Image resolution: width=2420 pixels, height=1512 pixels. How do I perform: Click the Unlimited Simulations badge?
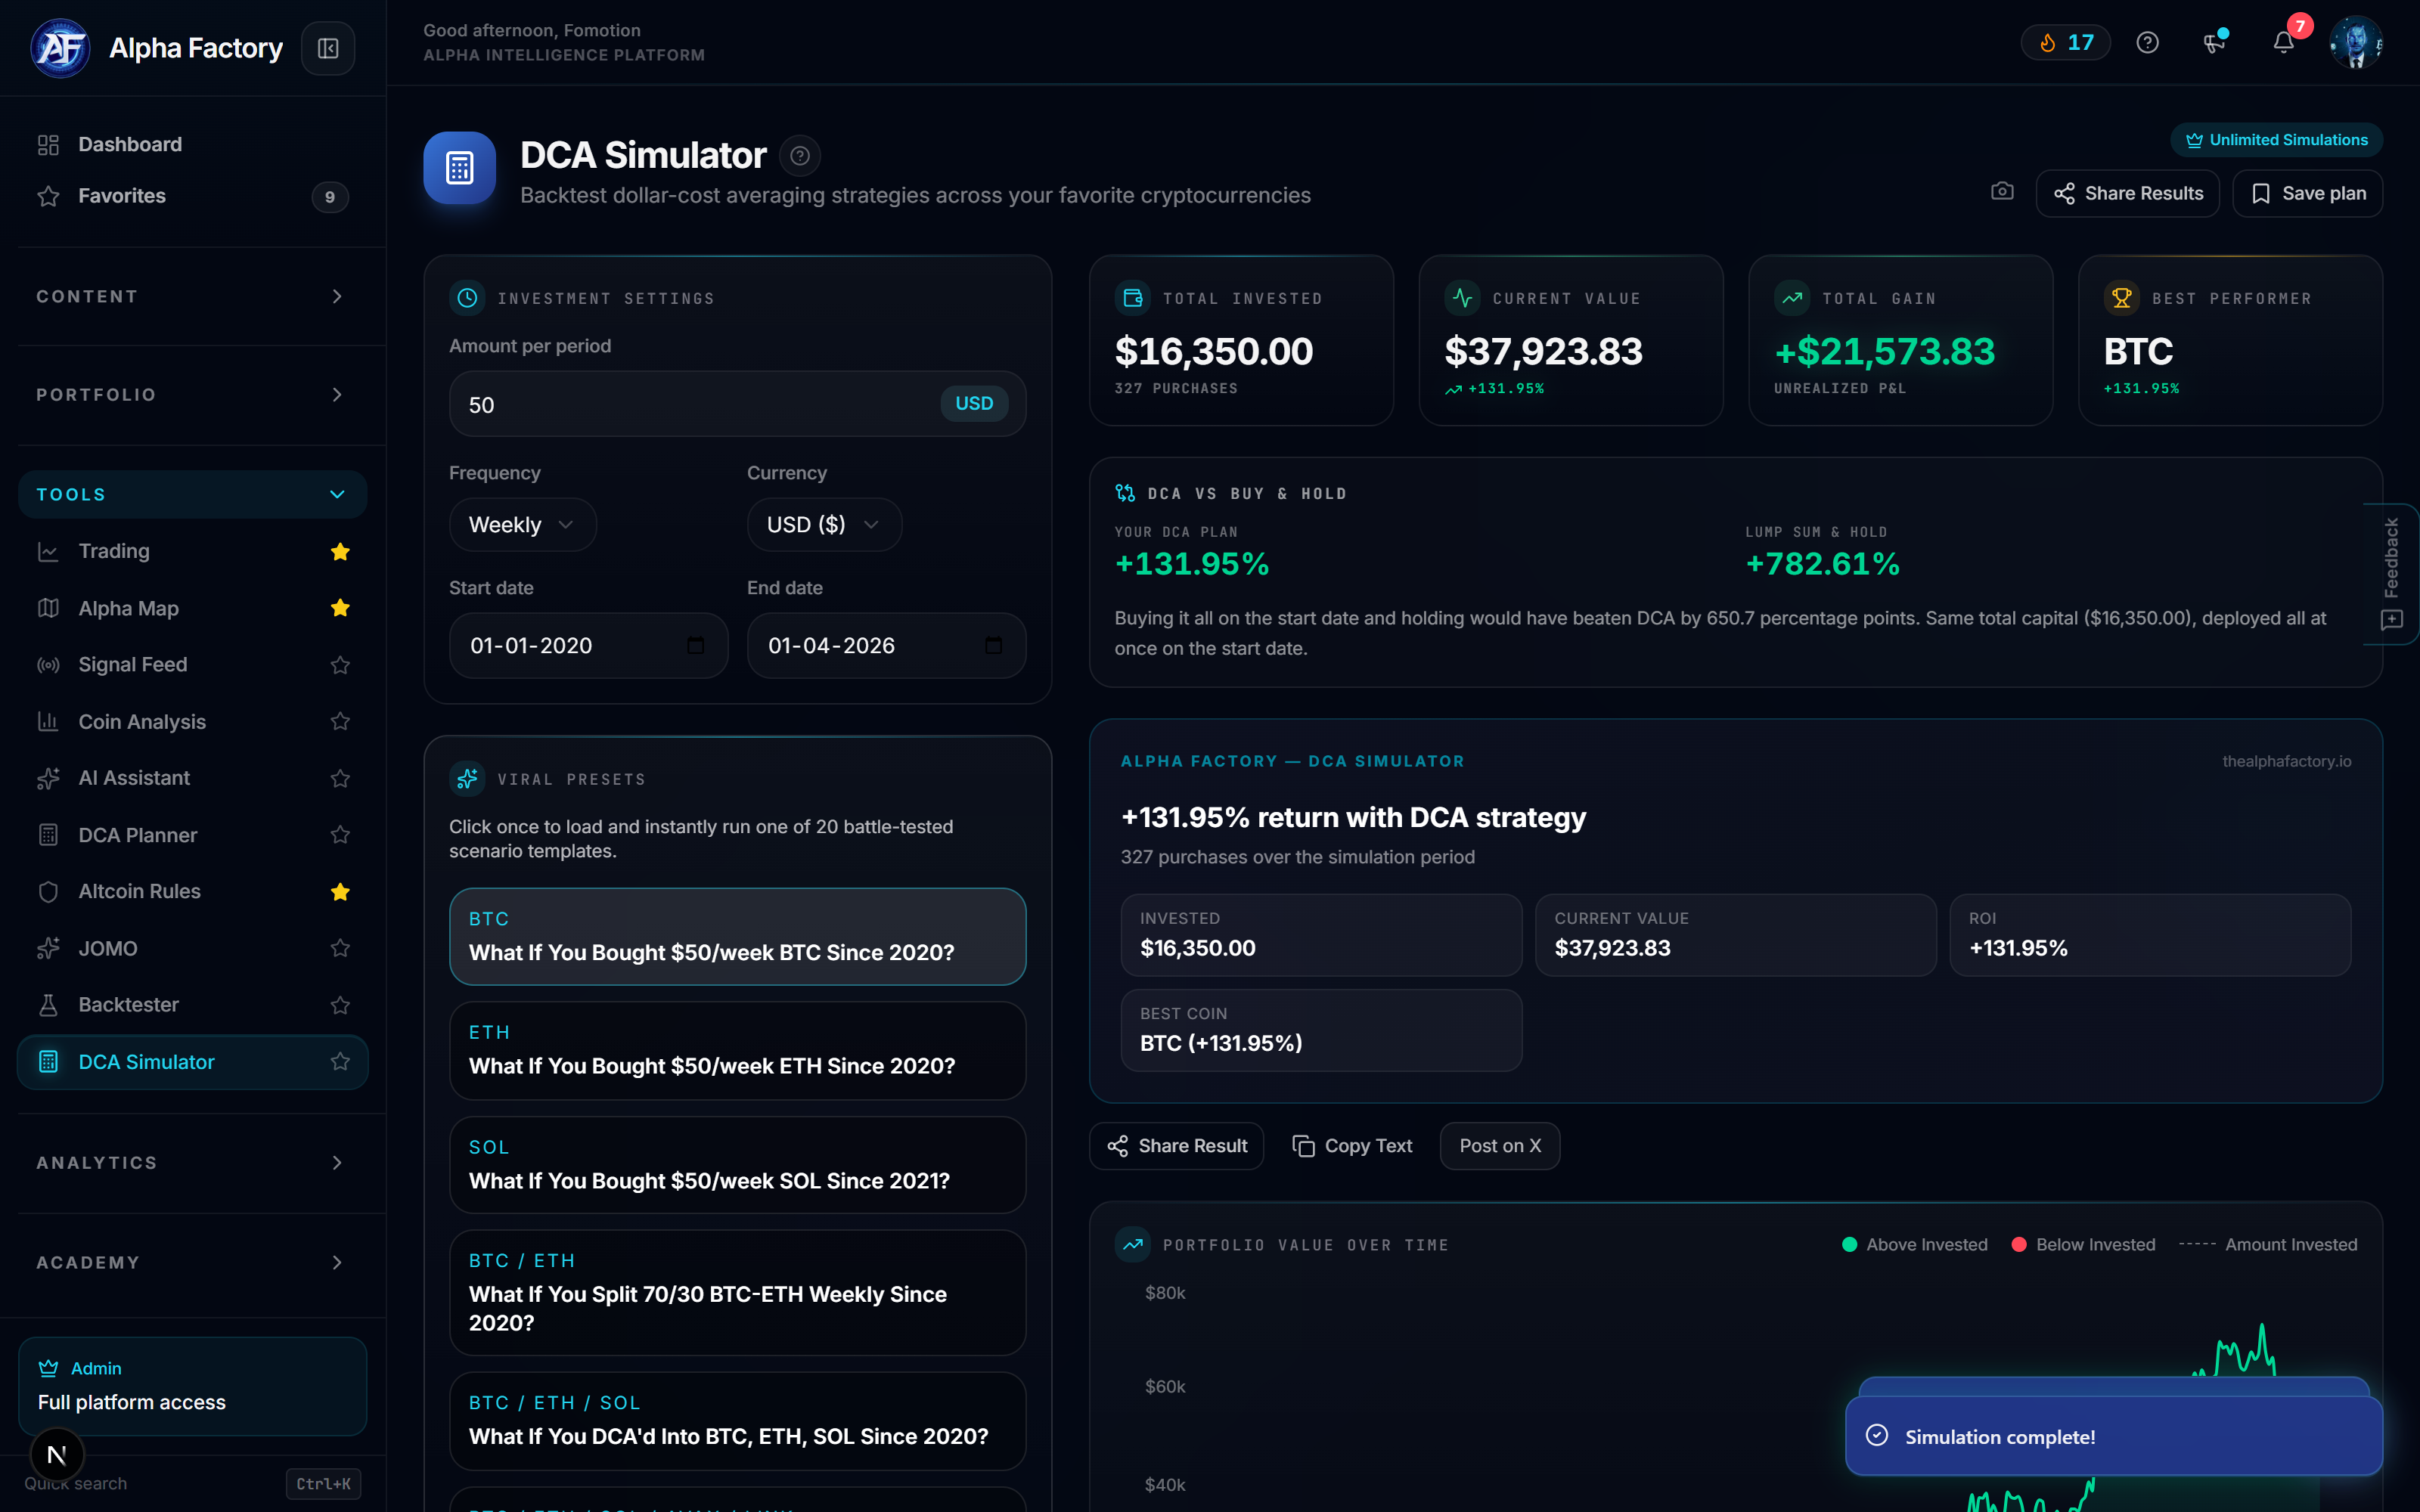pyautogui.click(x=2277, y=140)
